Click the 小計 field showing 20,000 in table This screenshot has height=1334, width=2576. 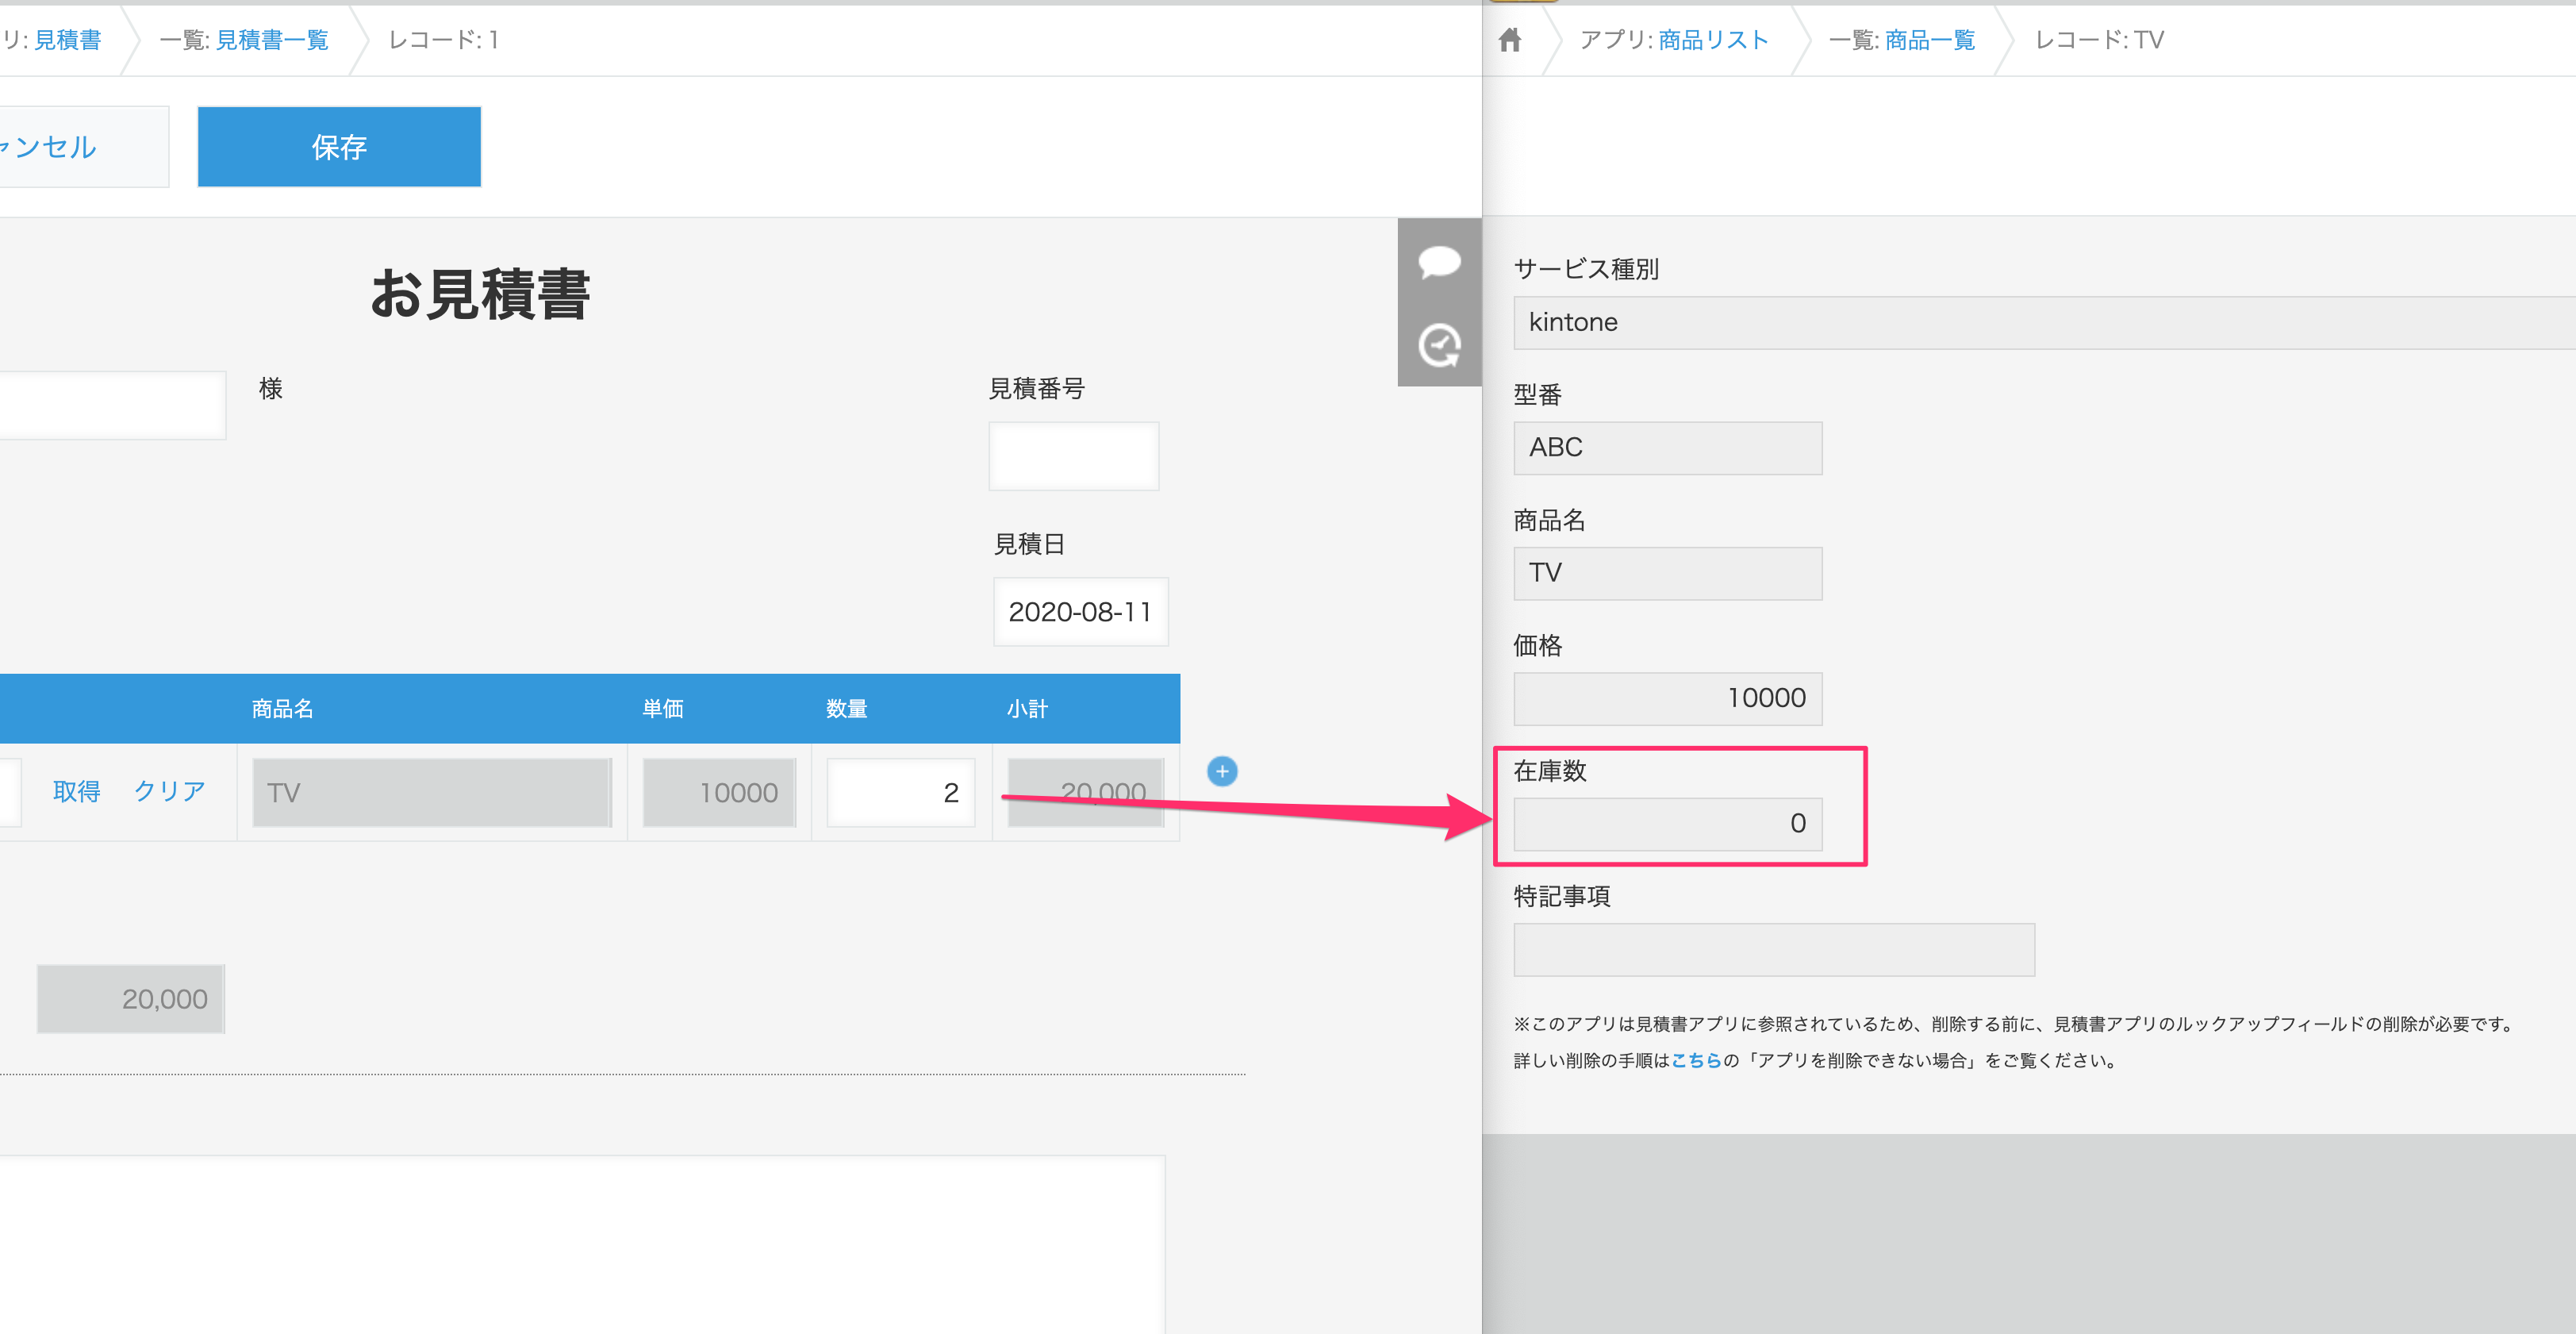coord(1085,792)
